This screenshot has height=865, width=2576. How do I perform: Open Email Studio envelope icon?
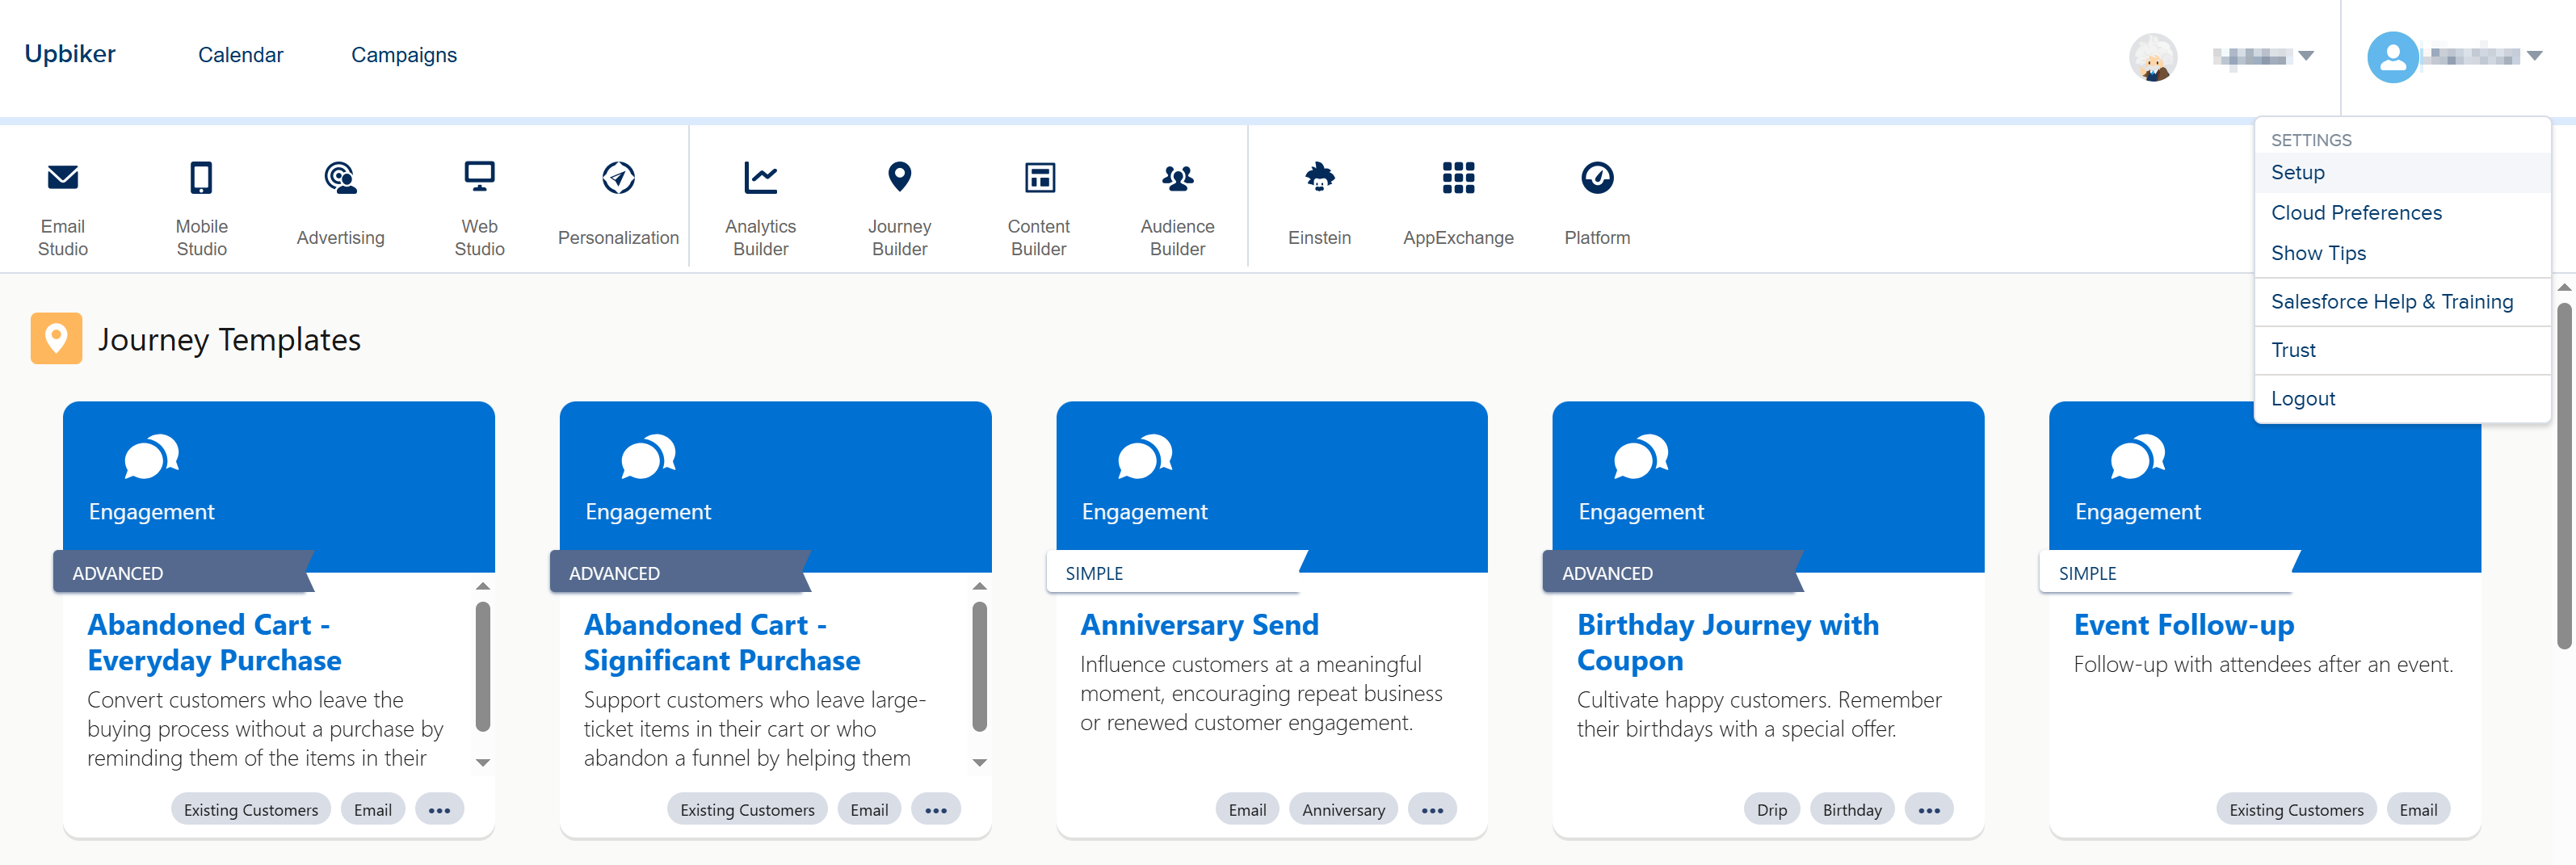[x=63, y=177]
